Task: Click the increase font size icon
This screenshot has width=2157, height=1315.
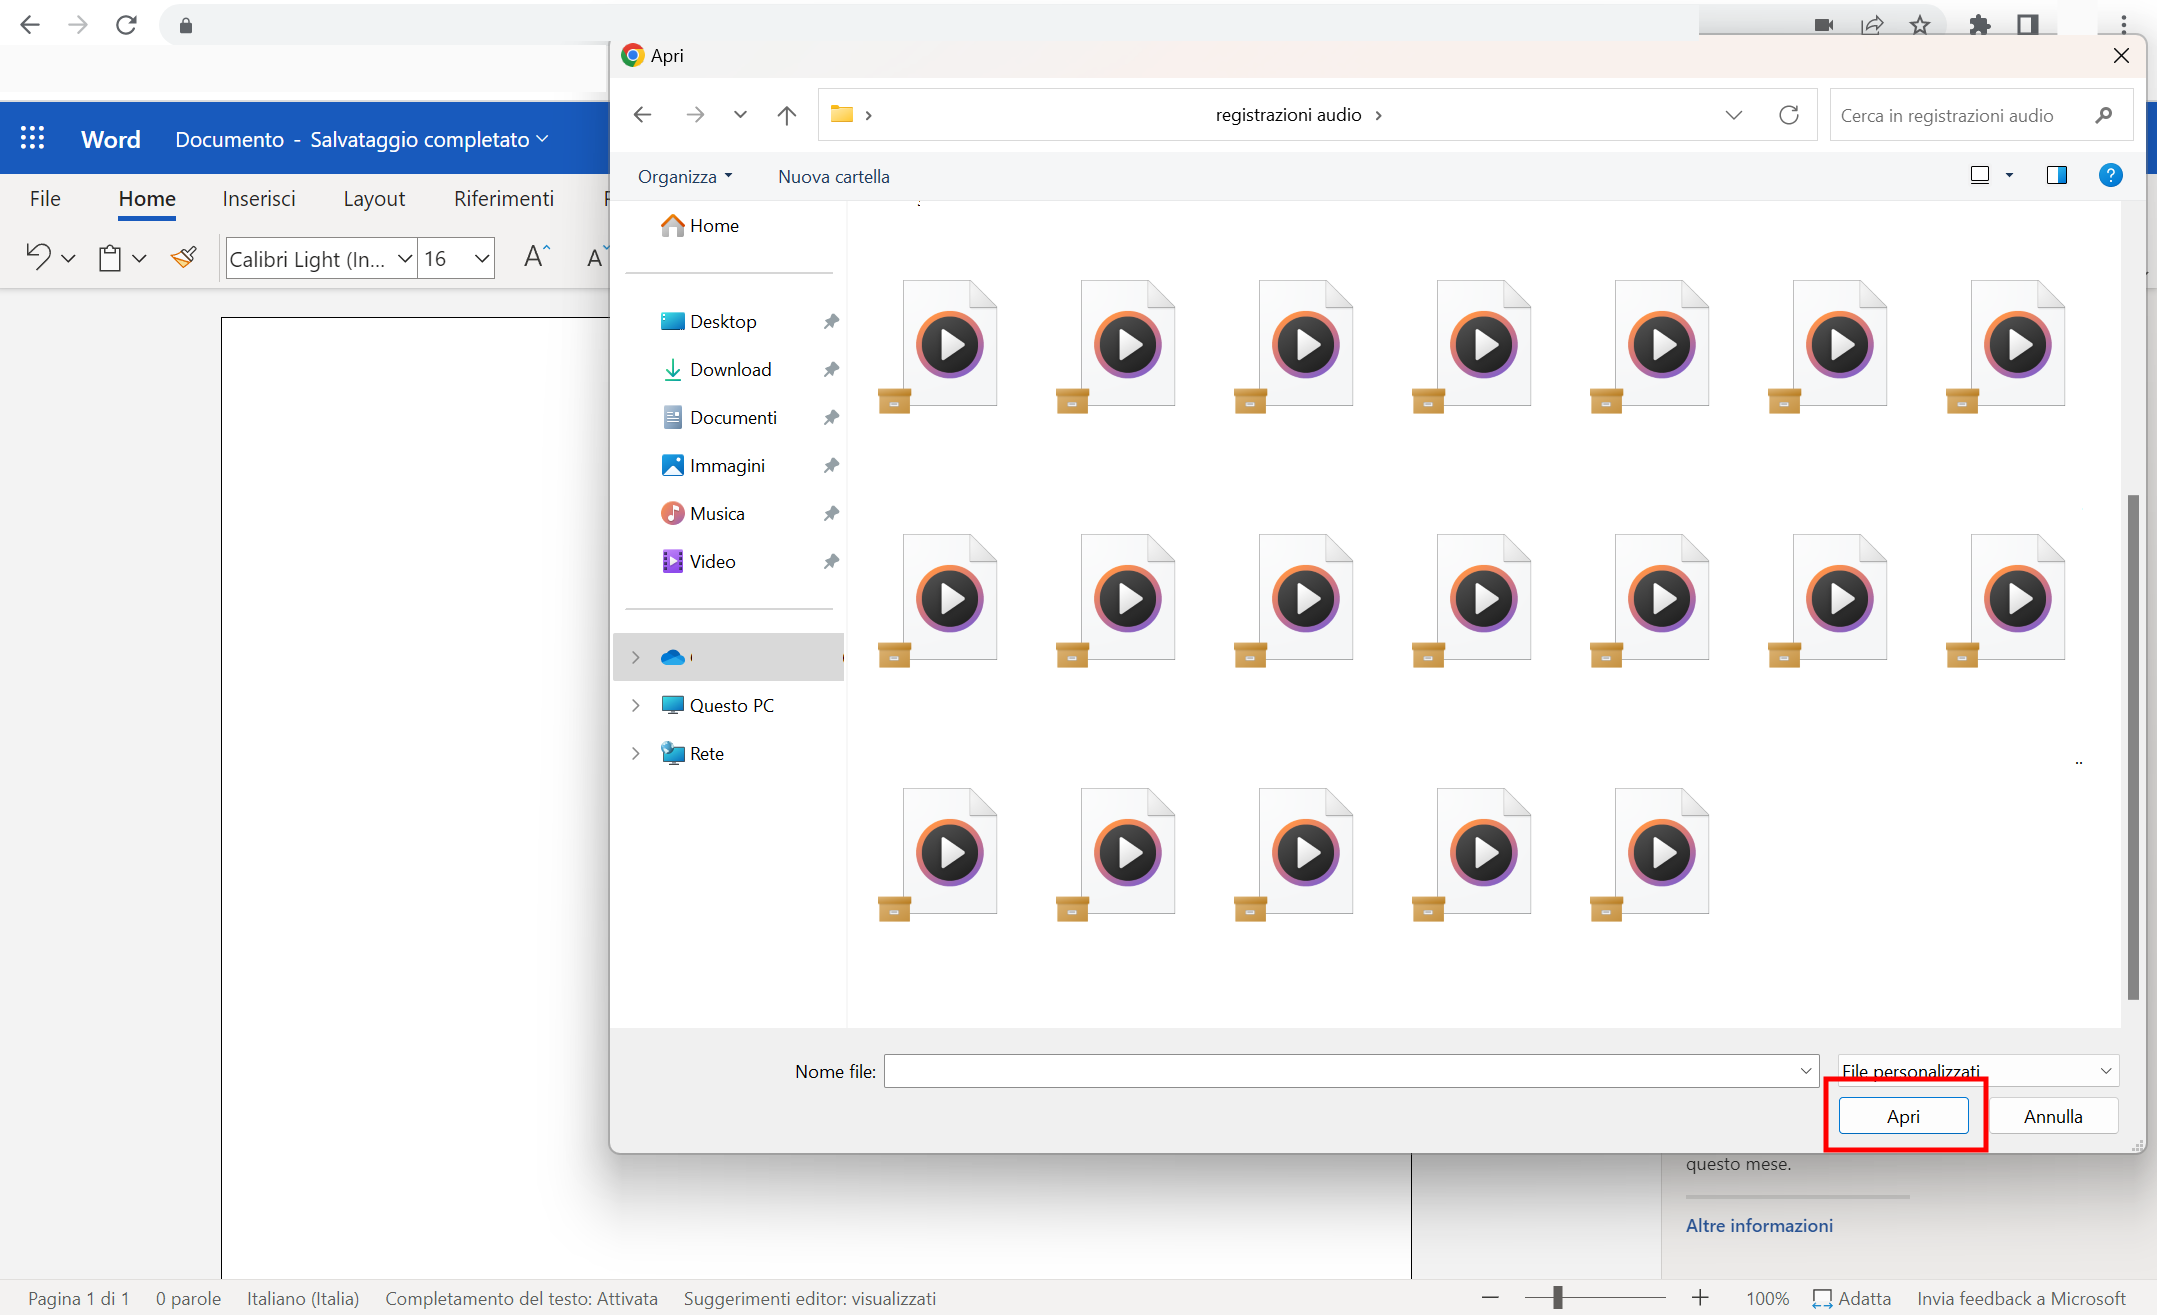Action: [535, 255]
